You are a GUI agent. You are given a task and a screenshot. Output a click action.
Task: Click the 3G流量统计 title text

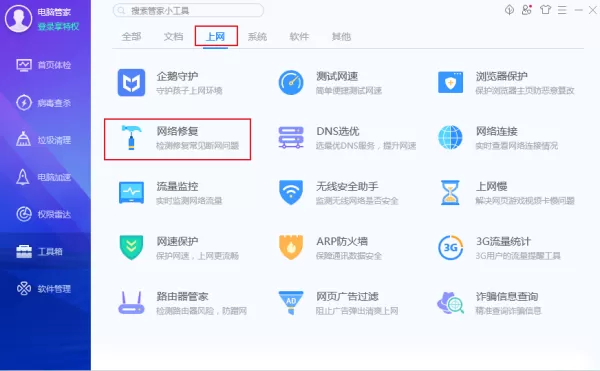(503, 242)
